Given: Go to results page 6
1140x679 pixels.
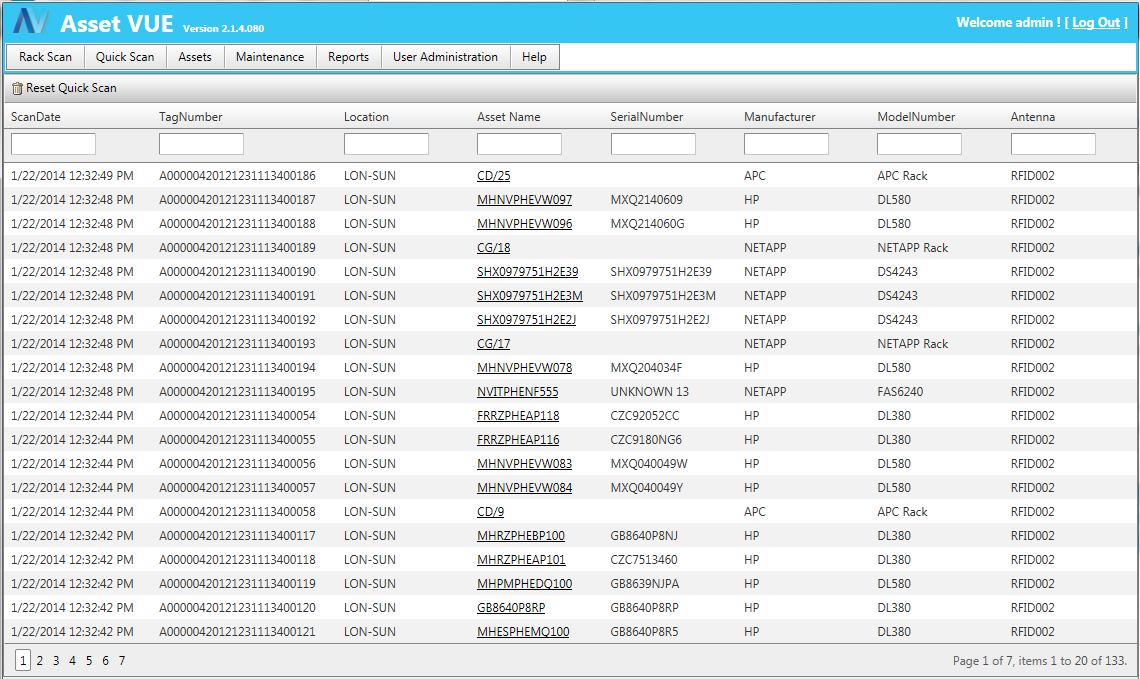Looking at the screenshot, I should point(105,661).
